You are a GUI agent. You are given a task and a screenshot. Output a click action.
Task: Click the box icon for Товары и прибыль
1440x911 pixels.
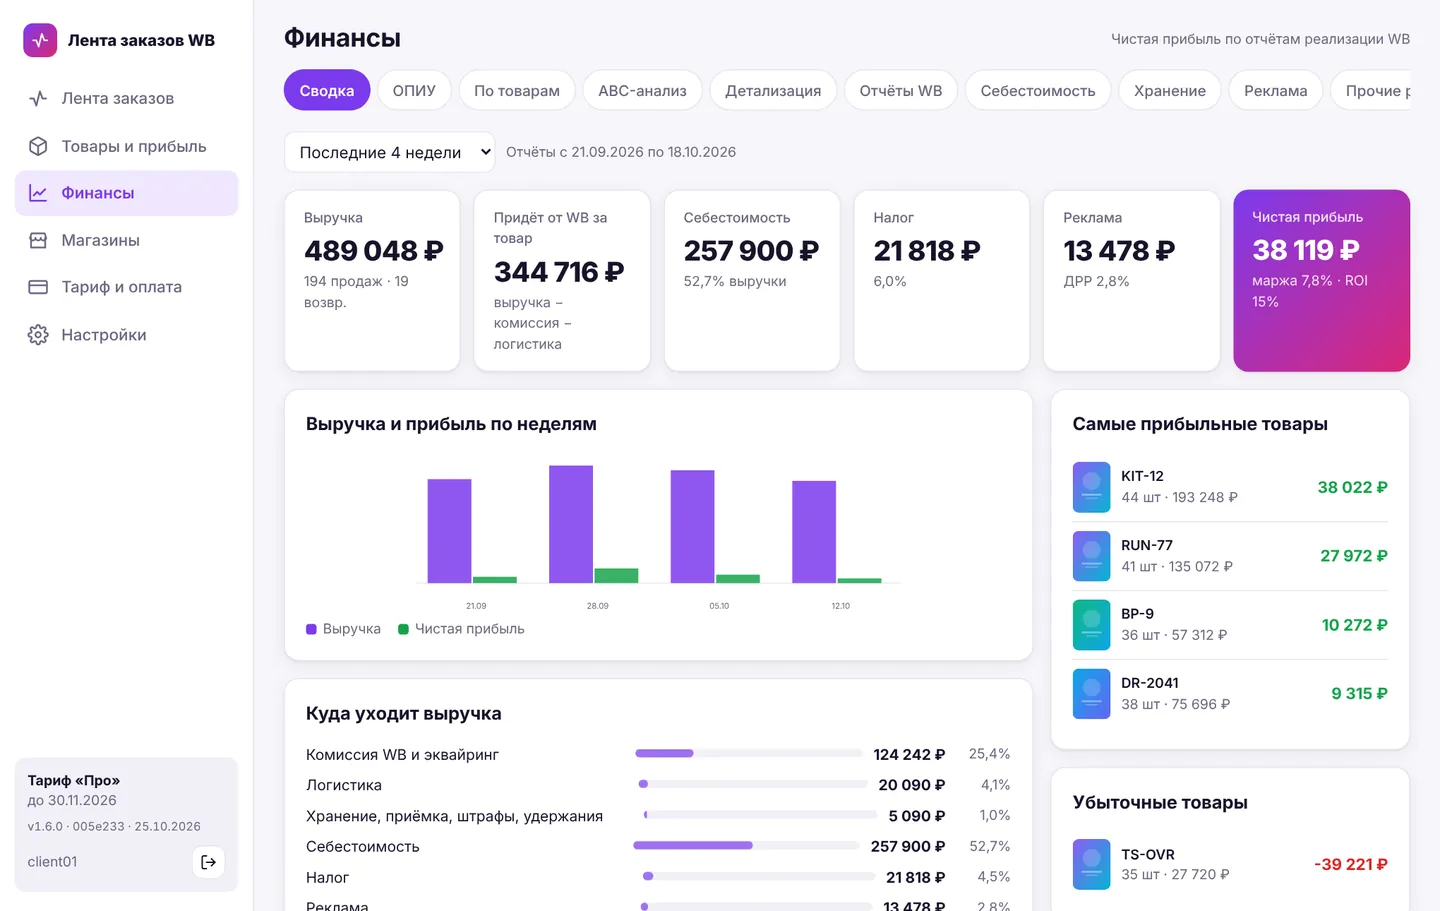tap(38, 146)
